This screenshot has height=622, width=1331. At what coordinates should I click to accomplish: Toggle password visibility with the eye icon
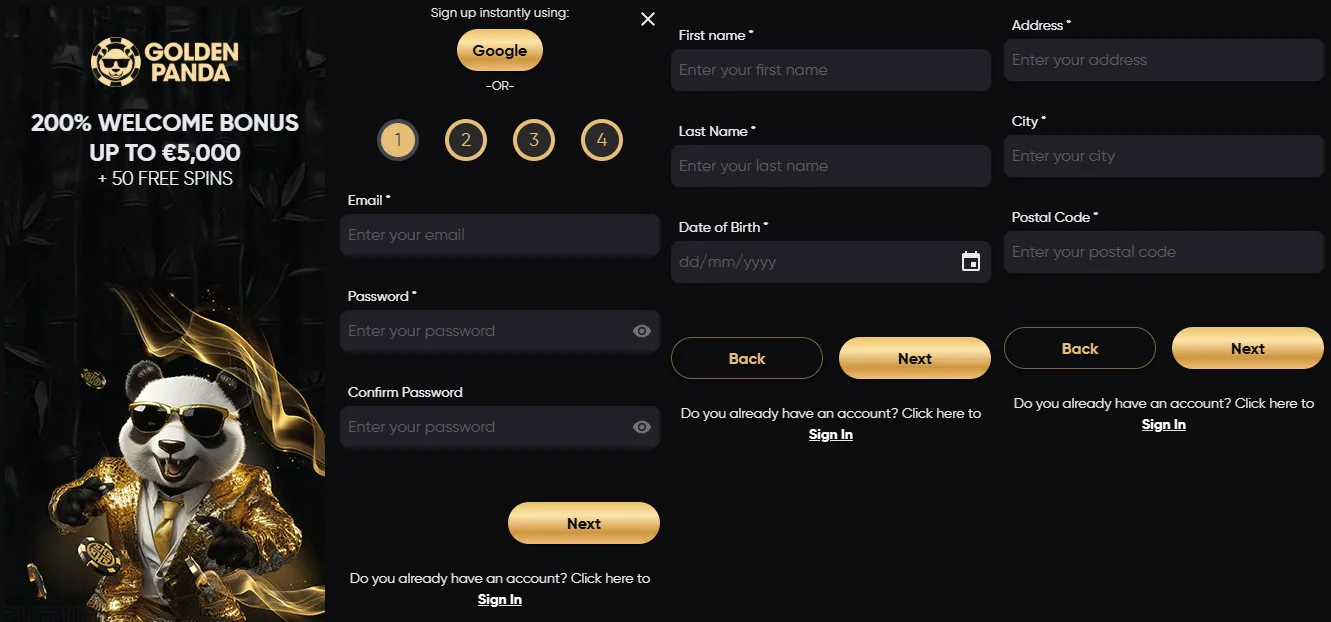(641, 331)
